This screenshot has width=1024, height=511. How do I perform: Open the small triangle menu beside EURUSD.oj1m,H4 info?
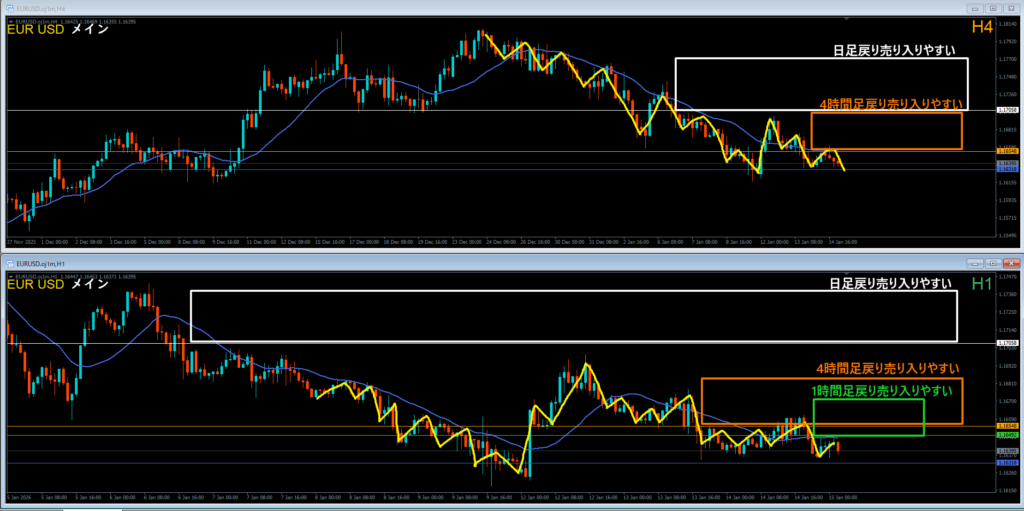coord(10,22)
